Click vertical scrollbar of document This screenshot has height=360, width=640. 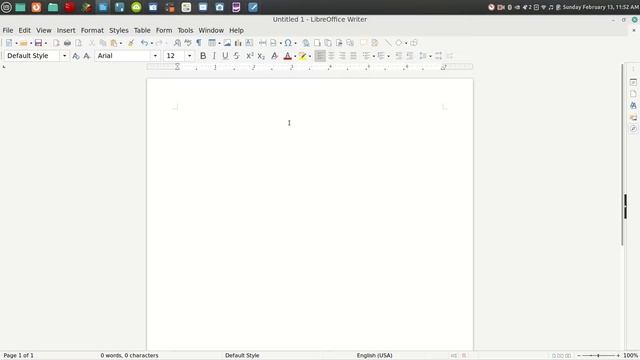click(x=622, y=155)
